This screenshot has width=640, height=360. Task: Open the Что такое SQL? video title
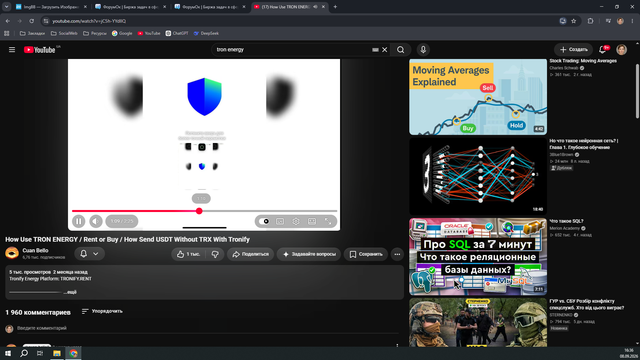pos(566,221)
